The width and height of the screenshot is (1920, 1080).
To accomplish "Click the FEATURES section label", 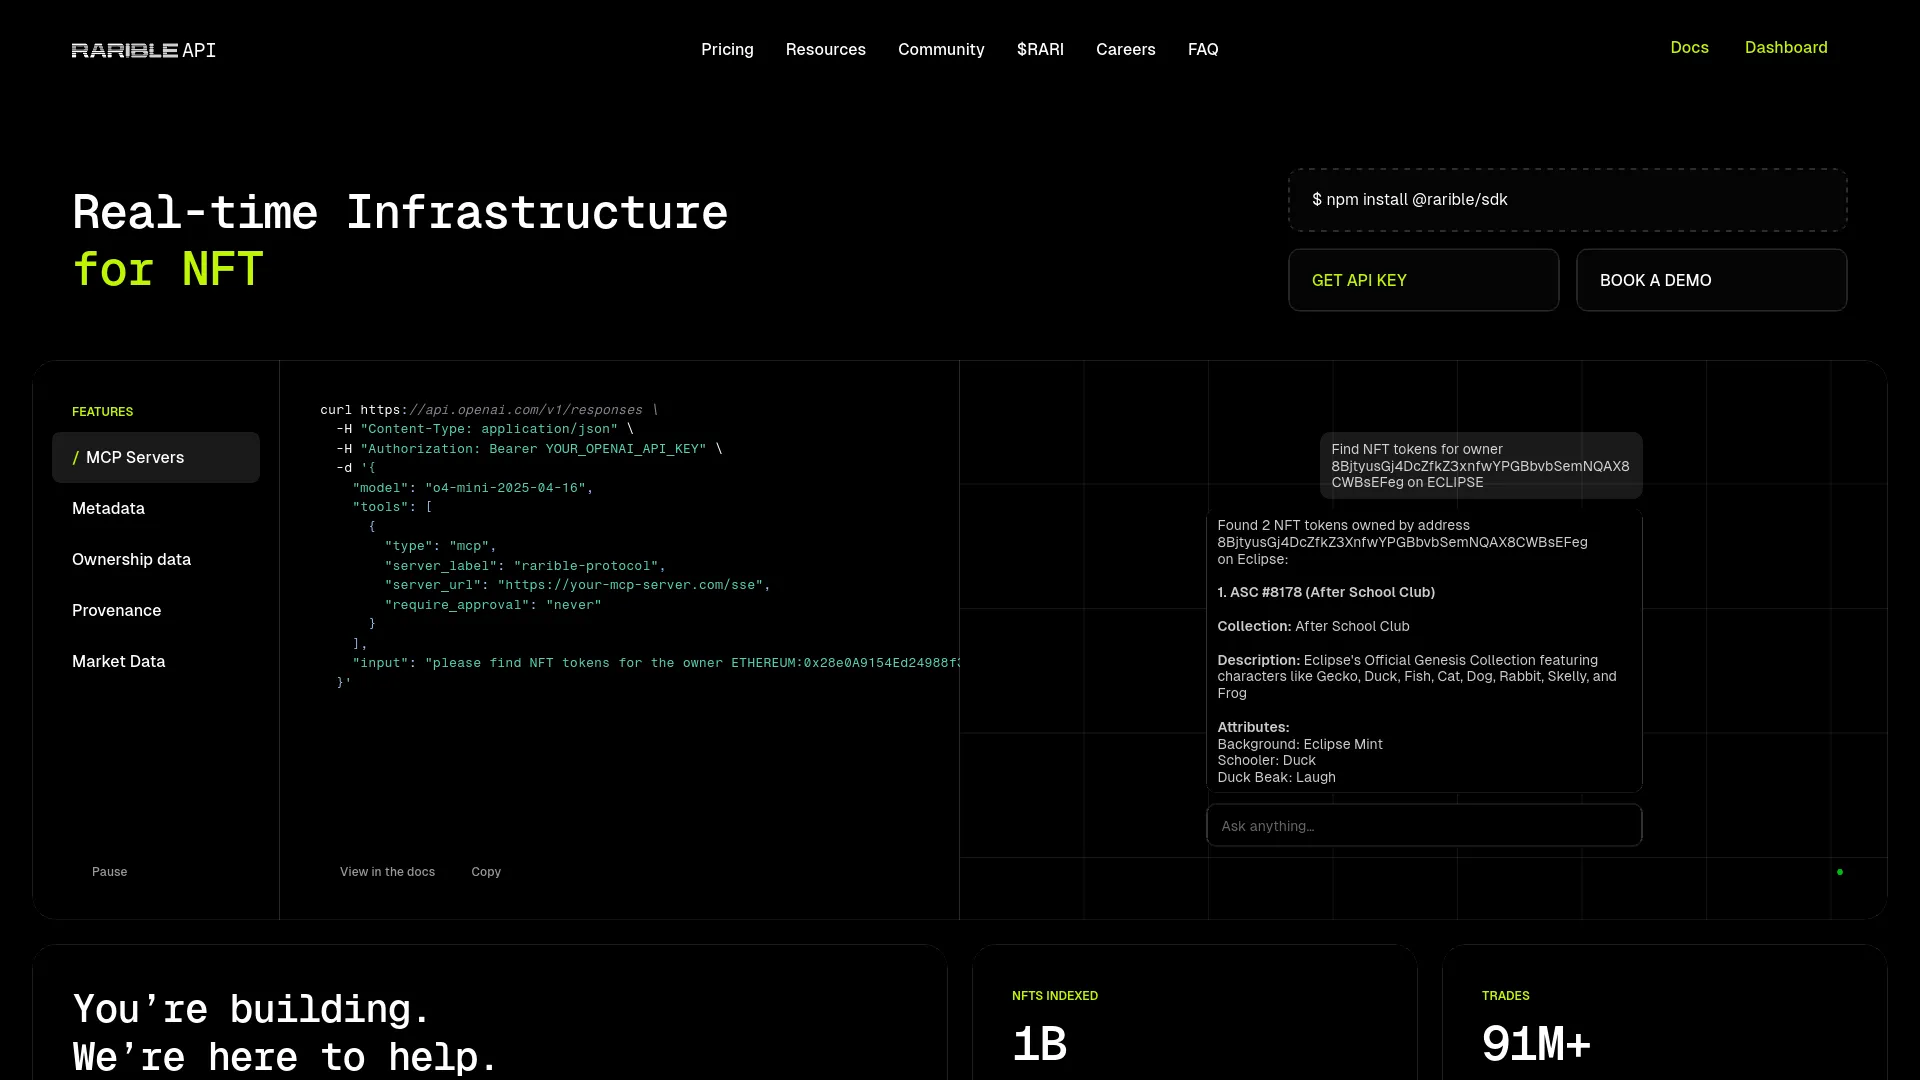I will [102, 412].
